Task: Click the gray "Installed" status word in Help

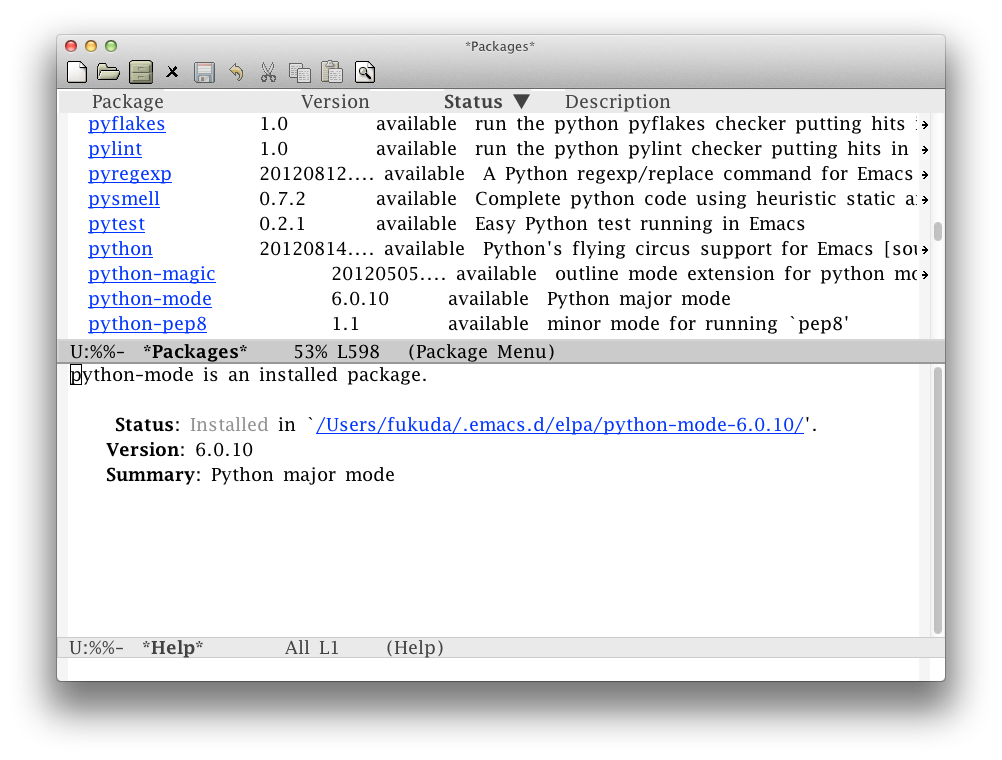Action: (x=229, y=425)
